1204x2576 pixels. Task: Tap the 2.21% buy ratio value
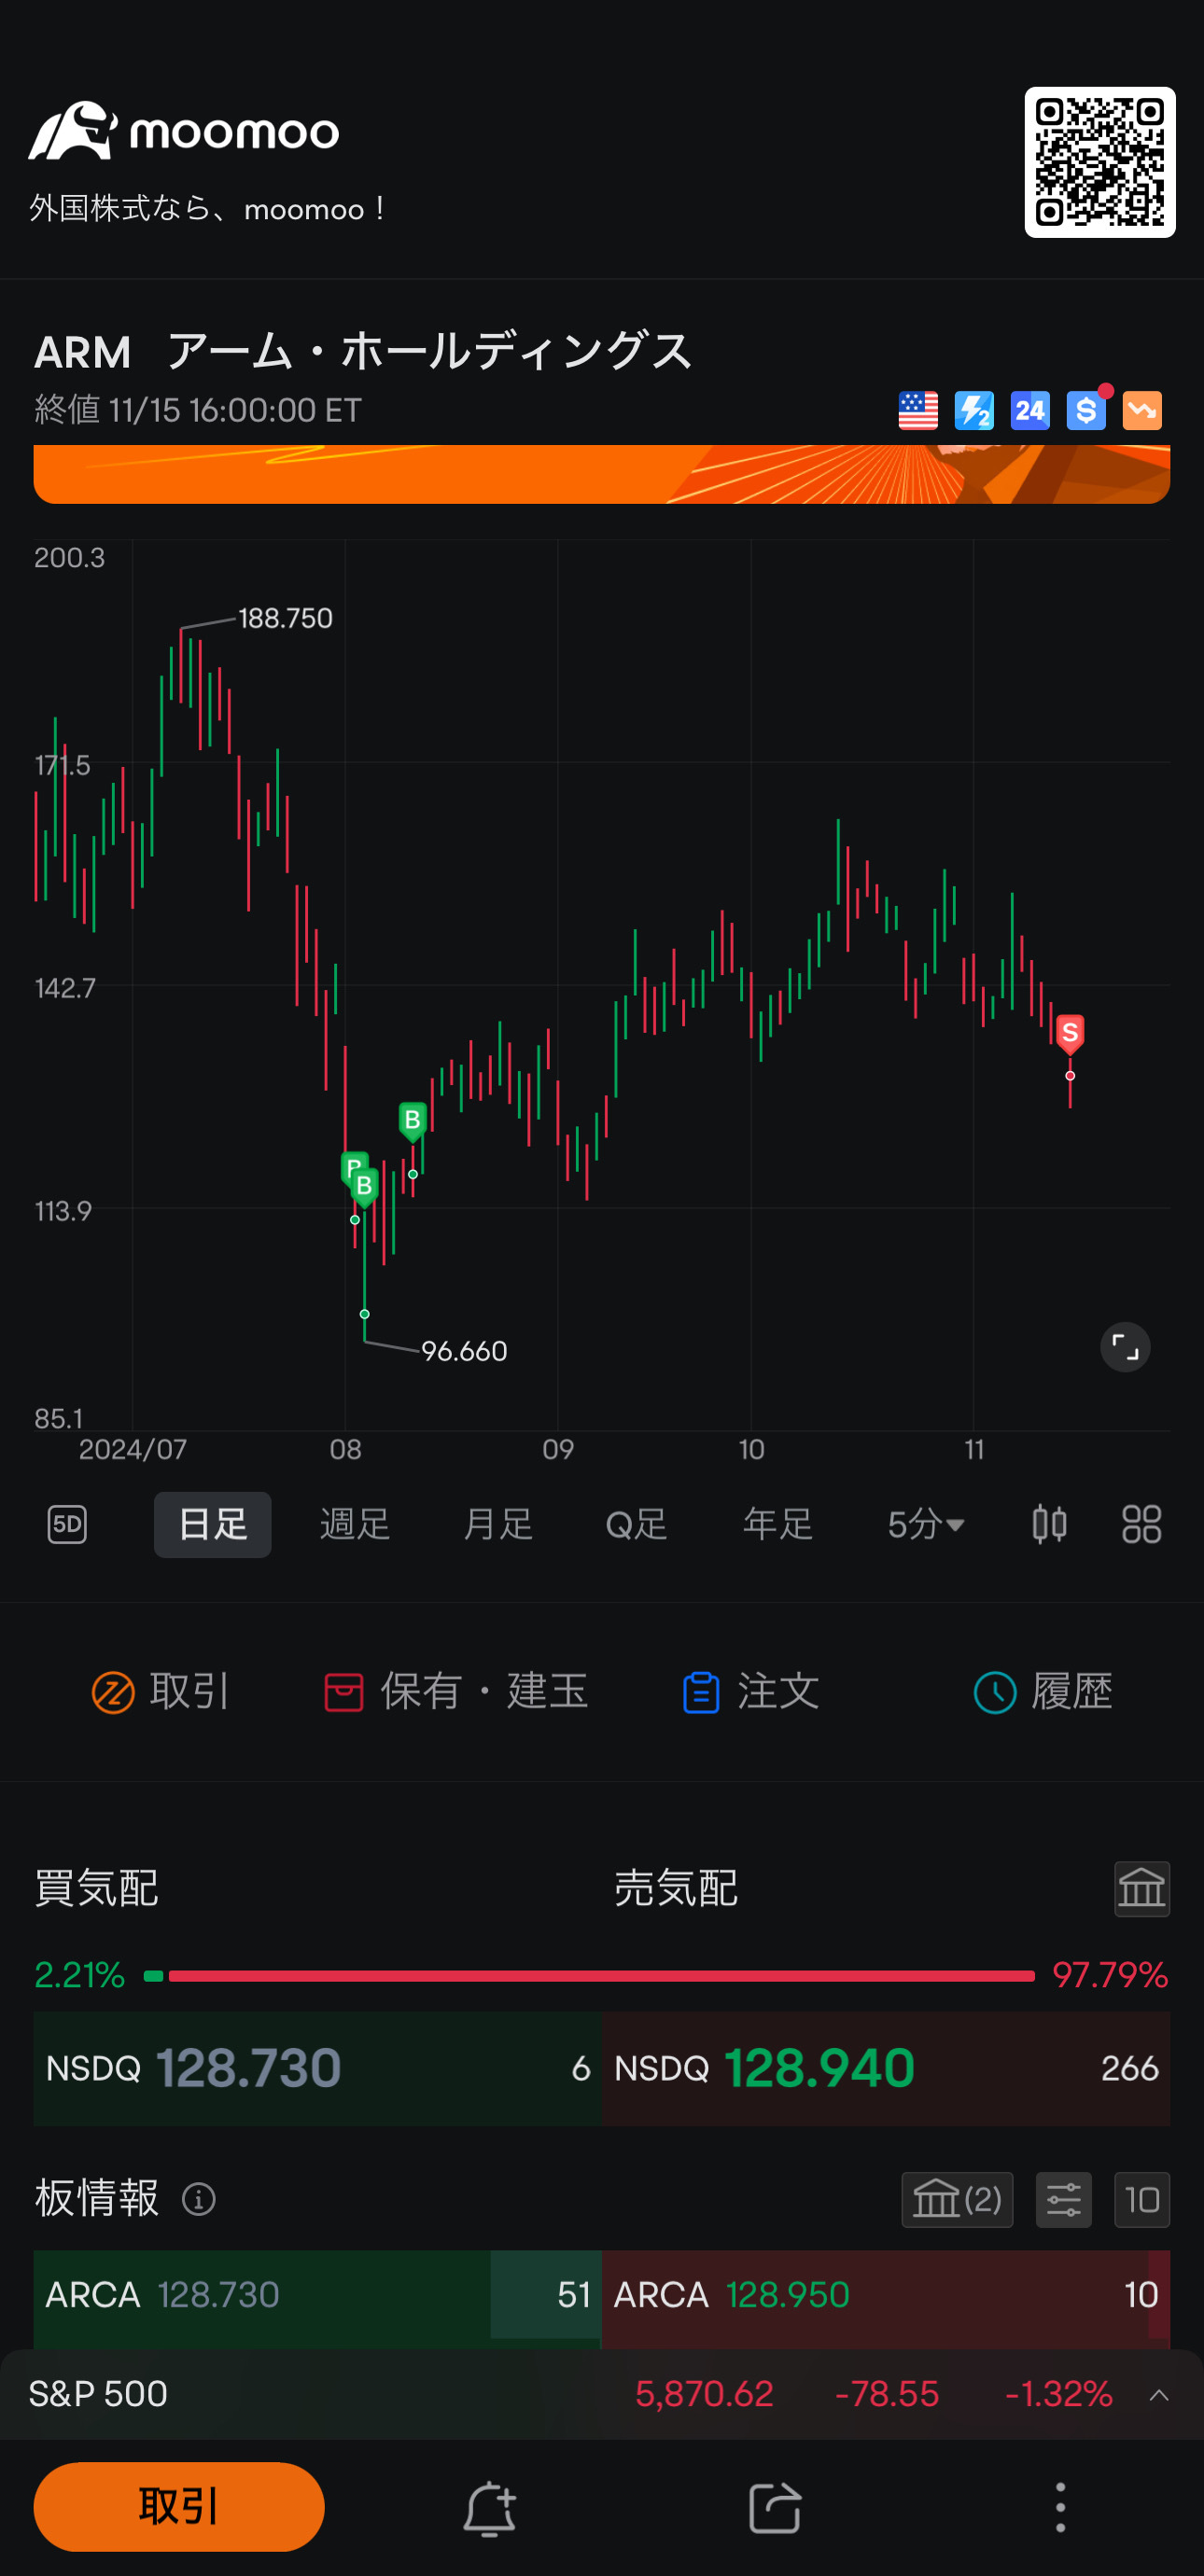[79, 1975]
